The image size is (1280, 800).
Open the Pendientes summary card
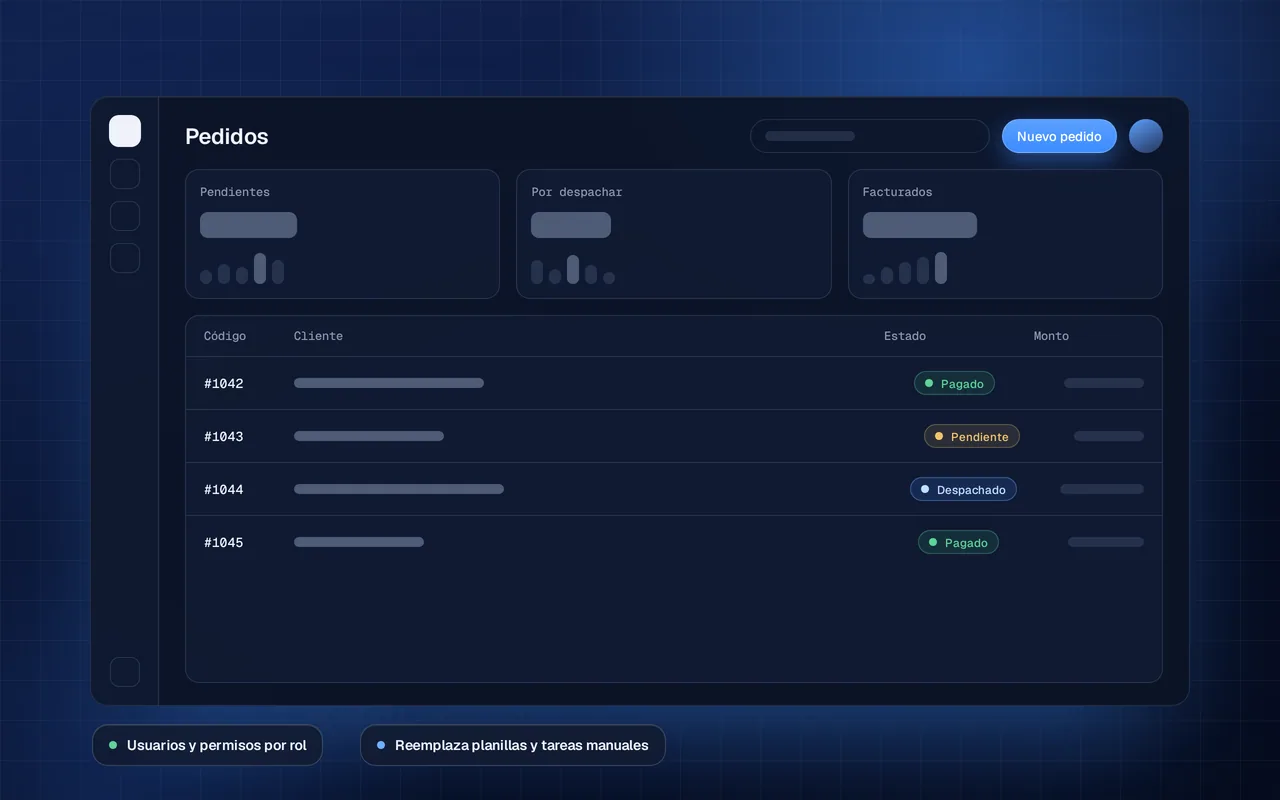[342, 234]
